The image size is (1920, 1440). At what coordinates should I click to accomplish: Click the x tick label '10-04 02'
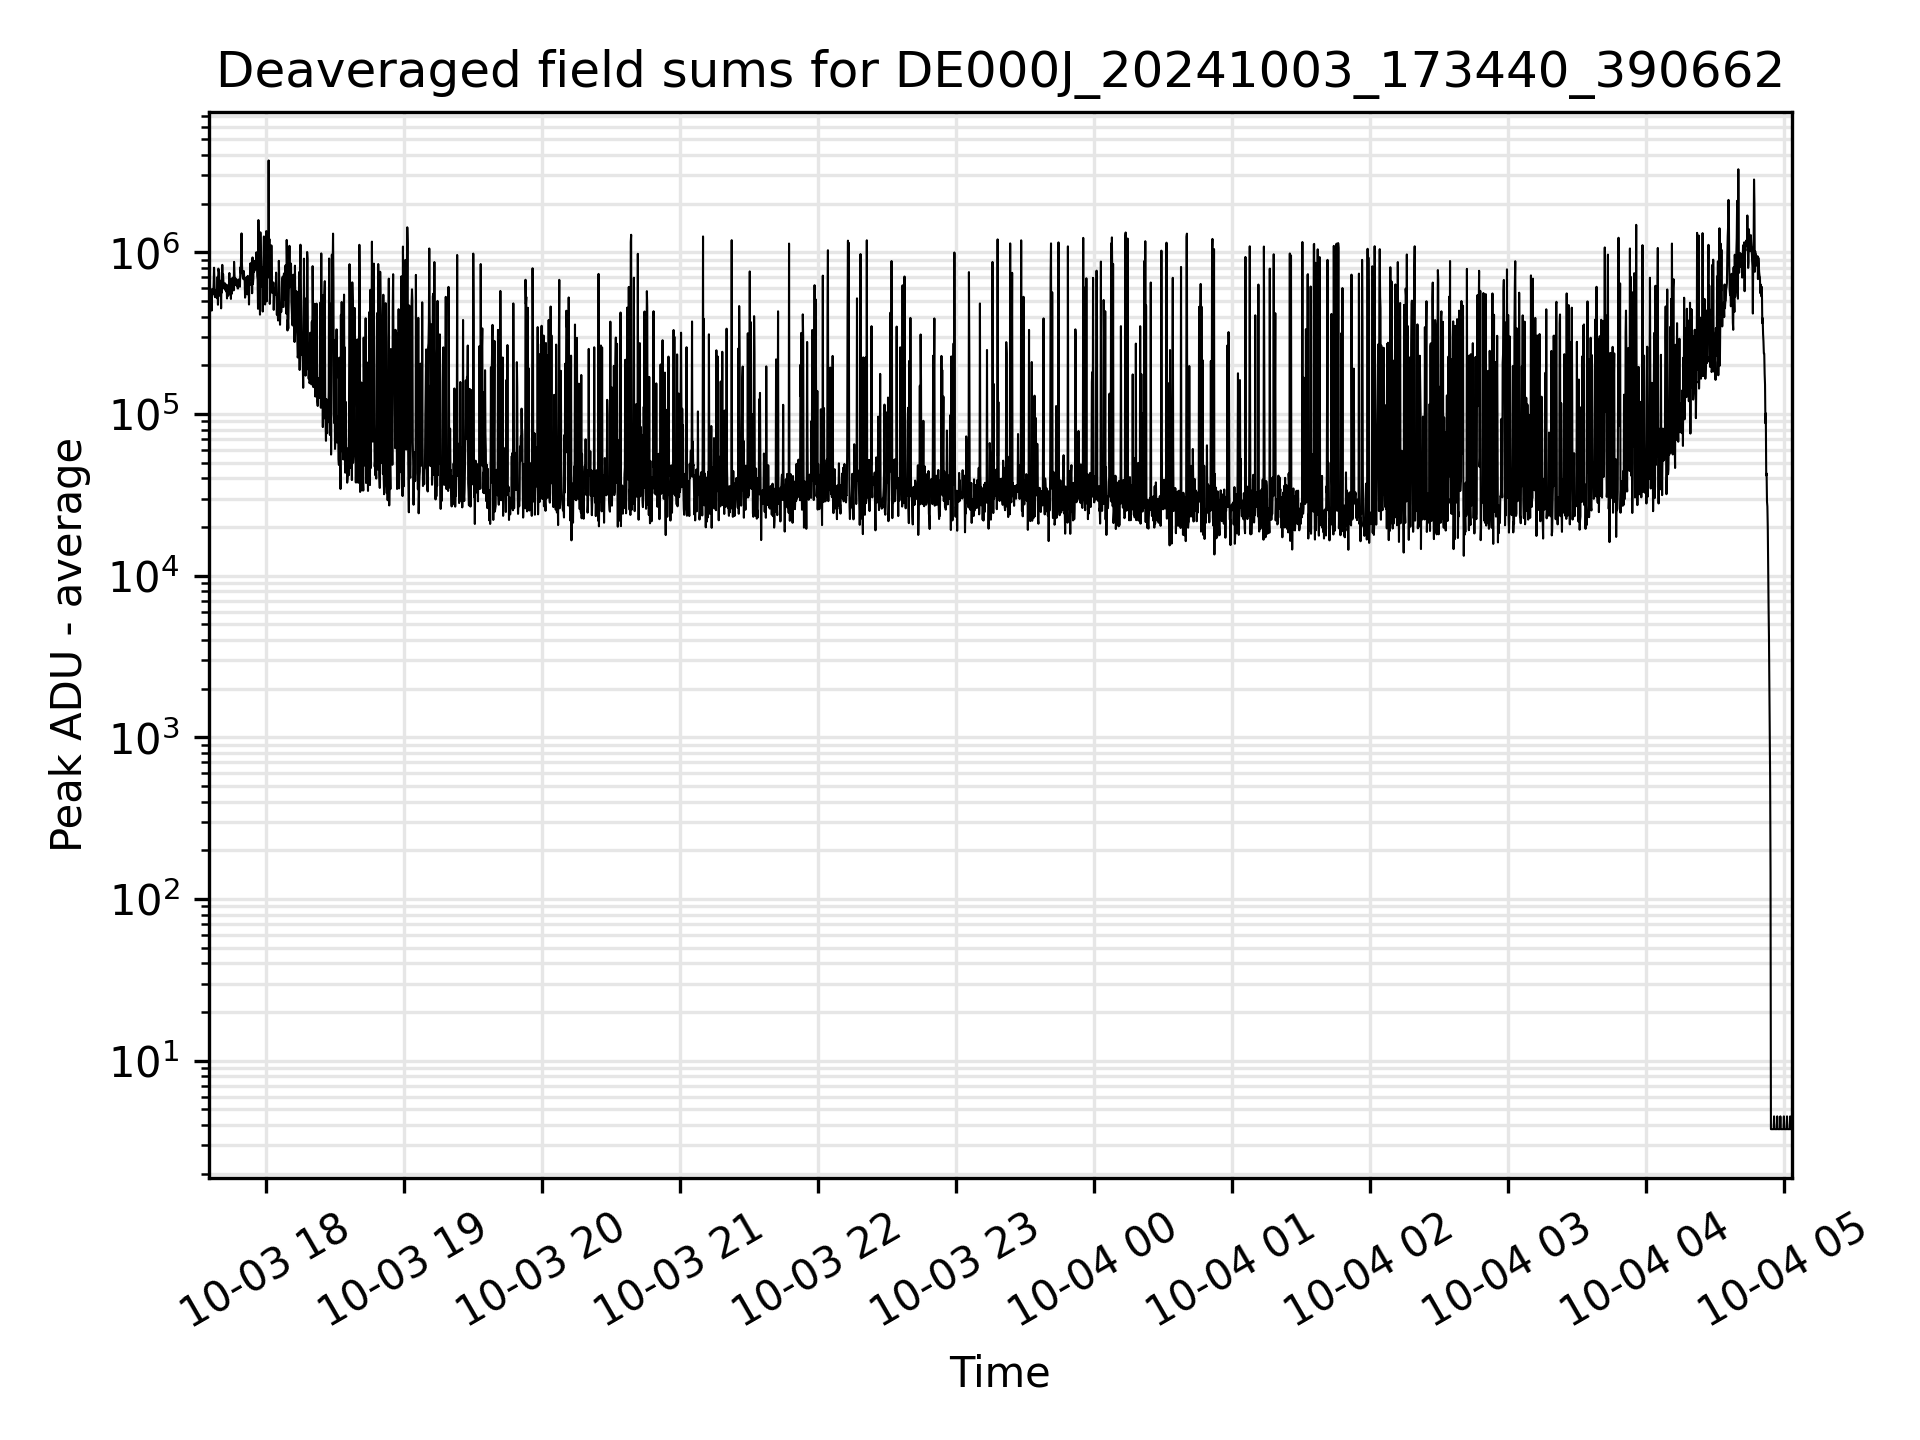click(1370, 1270)
